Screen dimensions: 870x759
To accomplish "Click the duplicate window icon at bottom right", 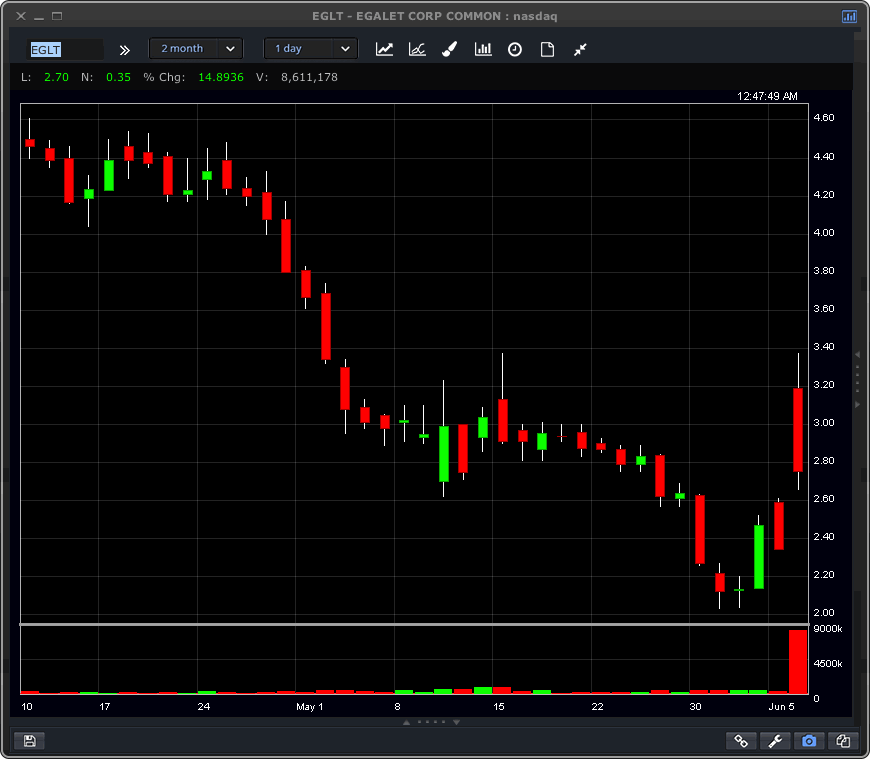I will 844,741.
